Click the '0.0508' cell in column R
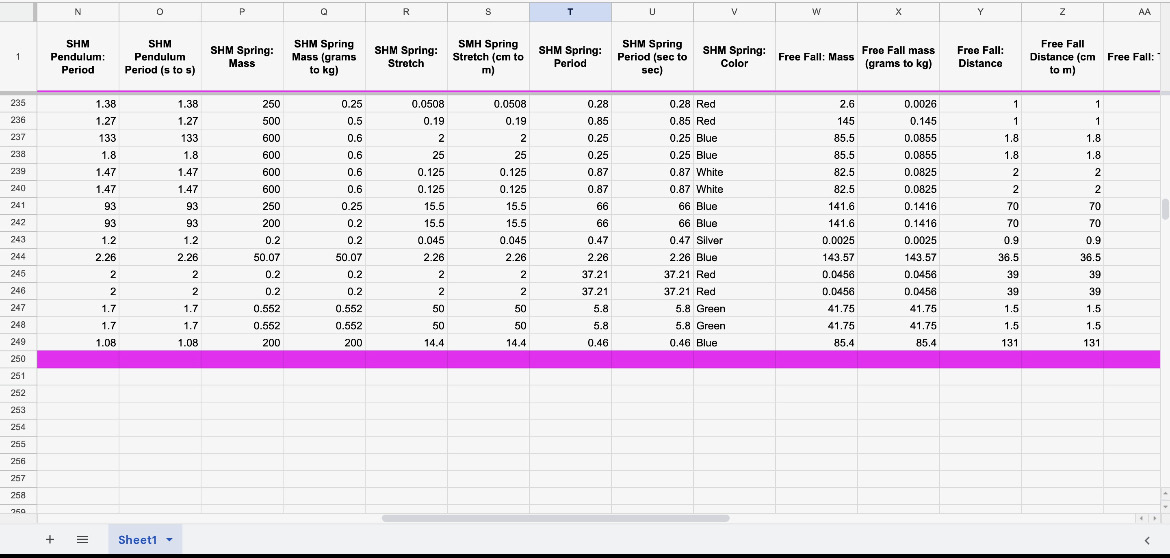The image size is (1170, 558). [407, 104]
